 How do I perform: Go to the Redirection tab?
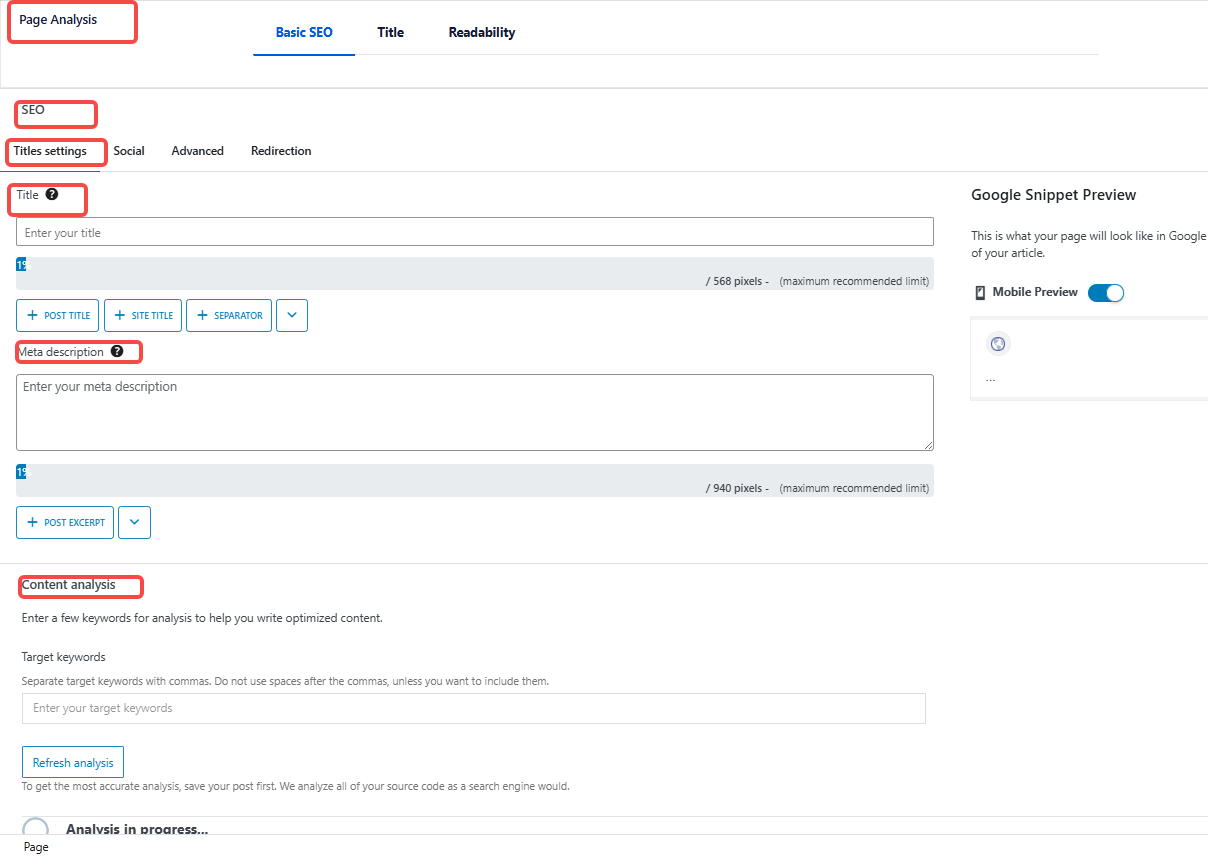coord(281,151)
